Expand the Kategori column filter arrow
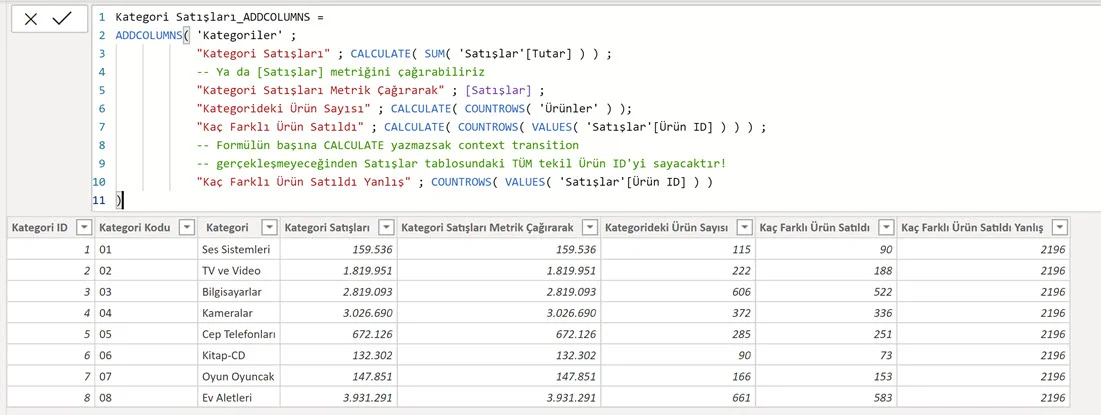 [x=269, y=228]
